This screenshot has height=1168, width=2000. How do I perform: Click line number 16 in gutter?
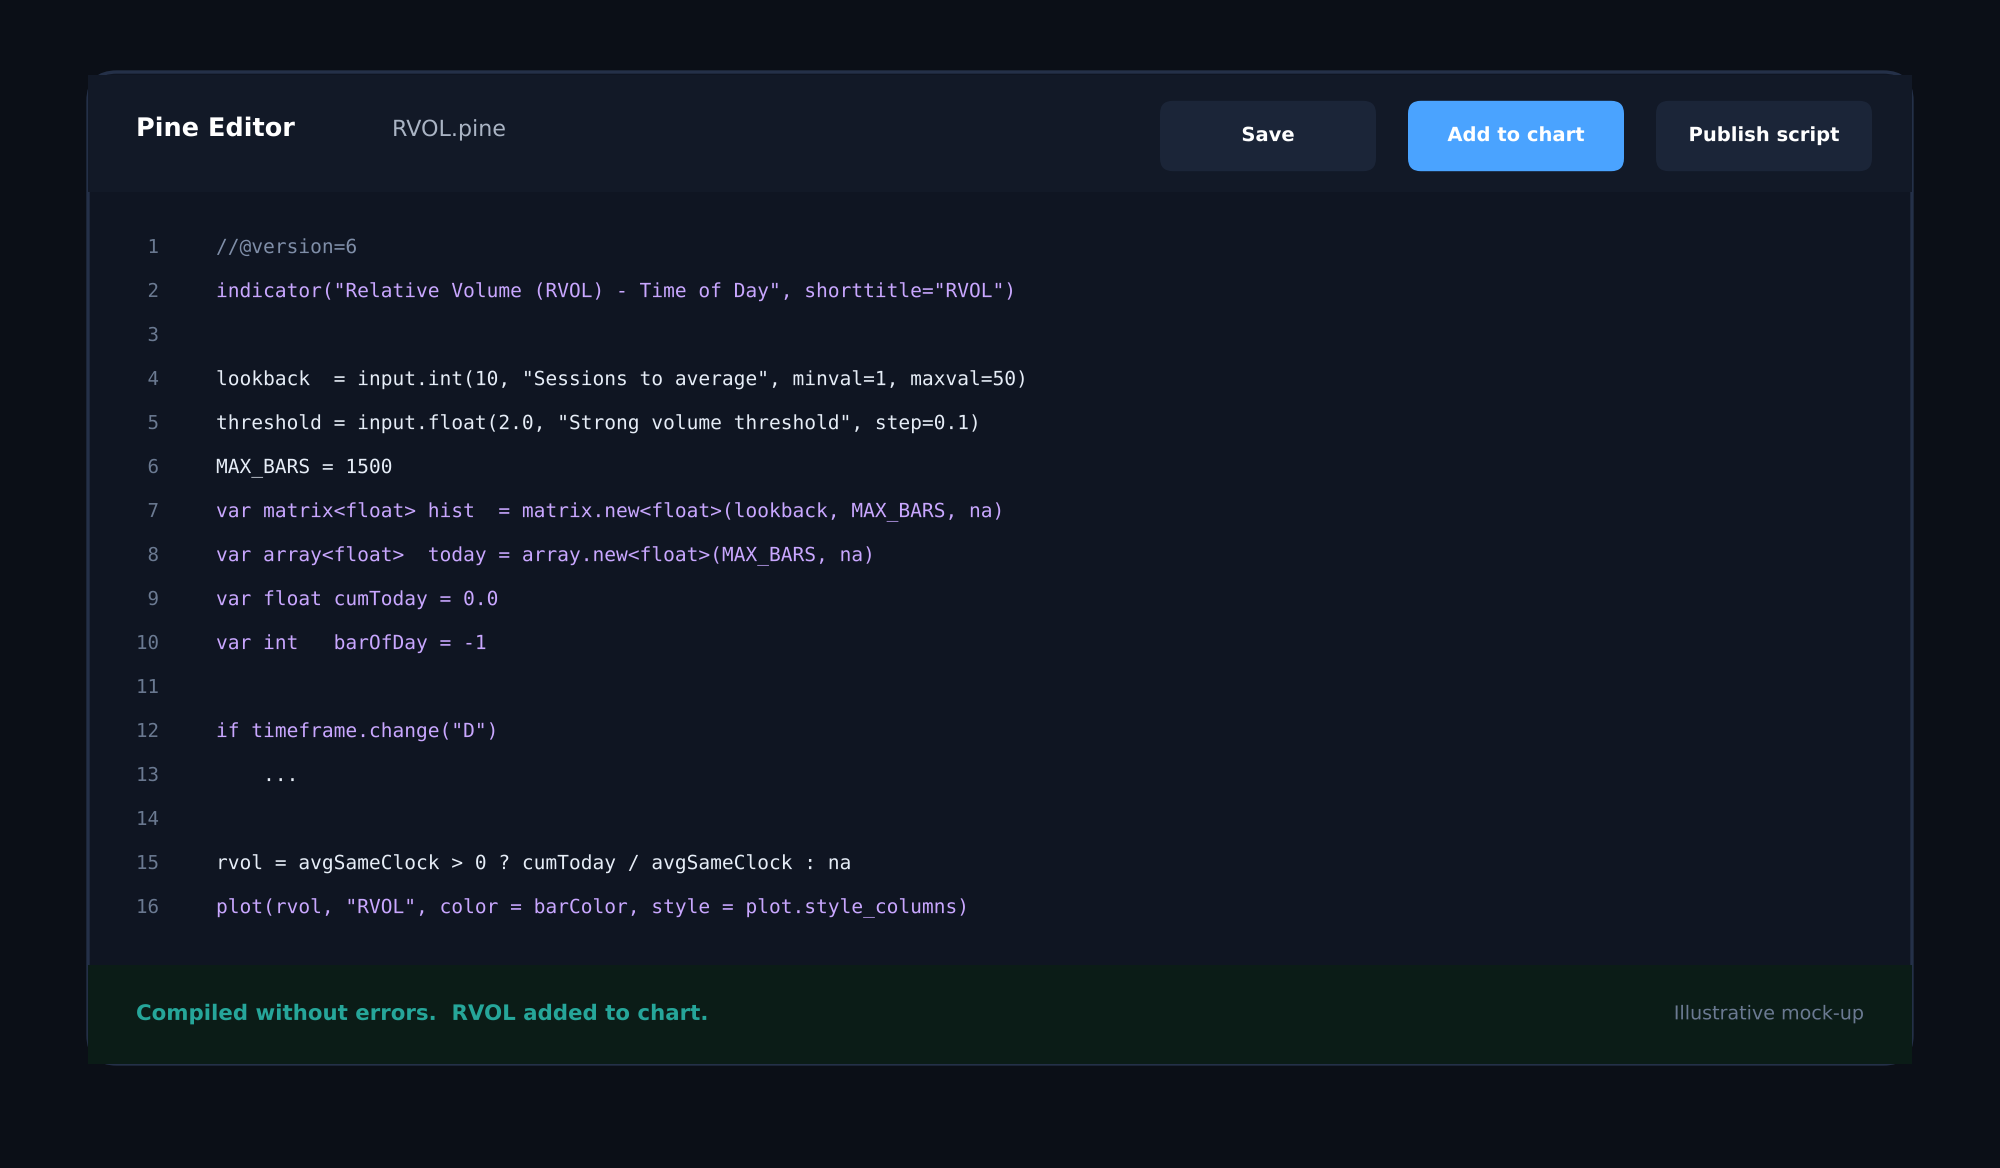(147, 906)
